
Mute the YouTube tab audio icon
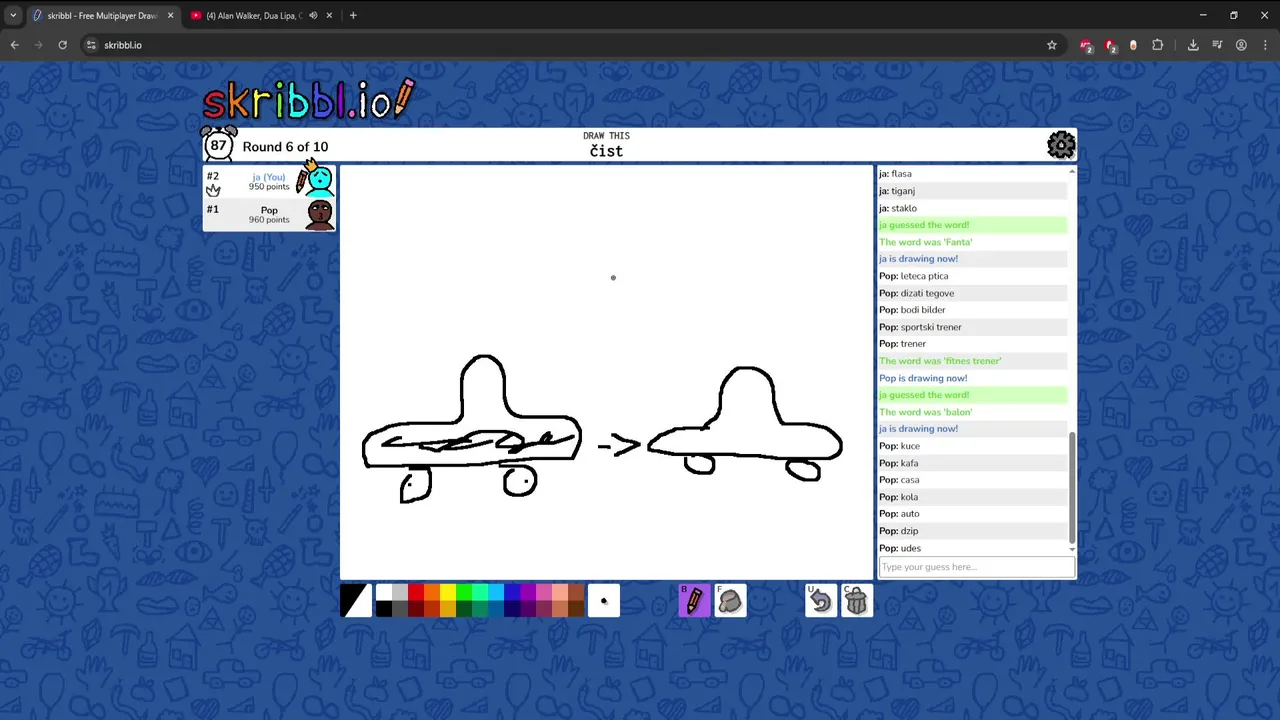pyautogui.click(x=313, y=16)
